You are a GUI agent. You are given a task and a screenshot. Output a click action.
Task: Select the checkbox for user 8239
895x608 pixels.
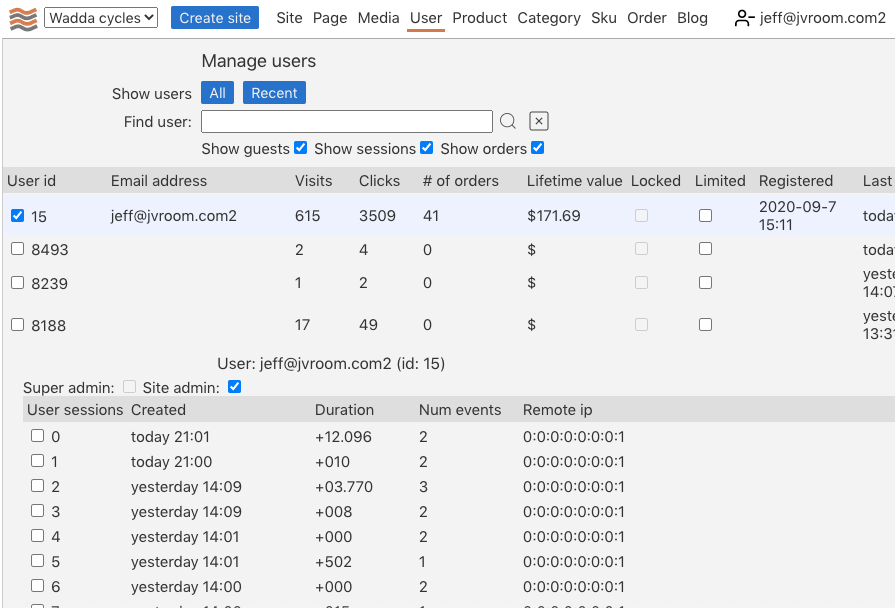coord(18,283)
